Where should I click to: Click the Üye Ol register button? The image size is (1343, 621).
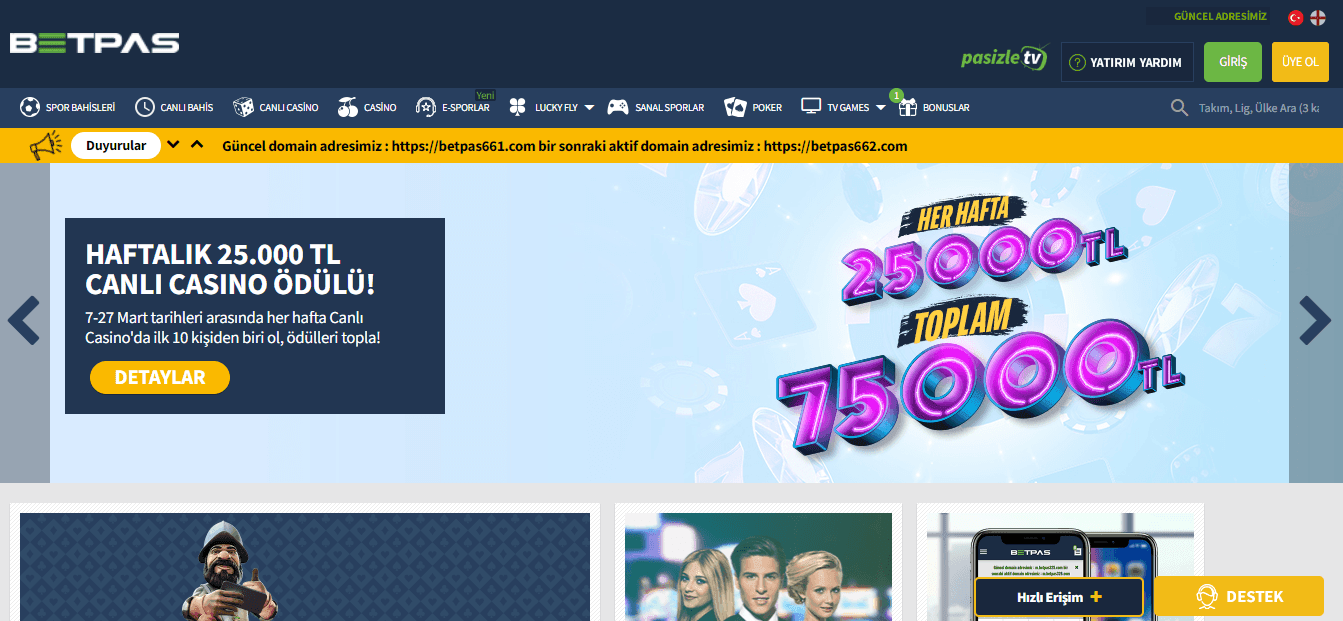point(1300,62)
